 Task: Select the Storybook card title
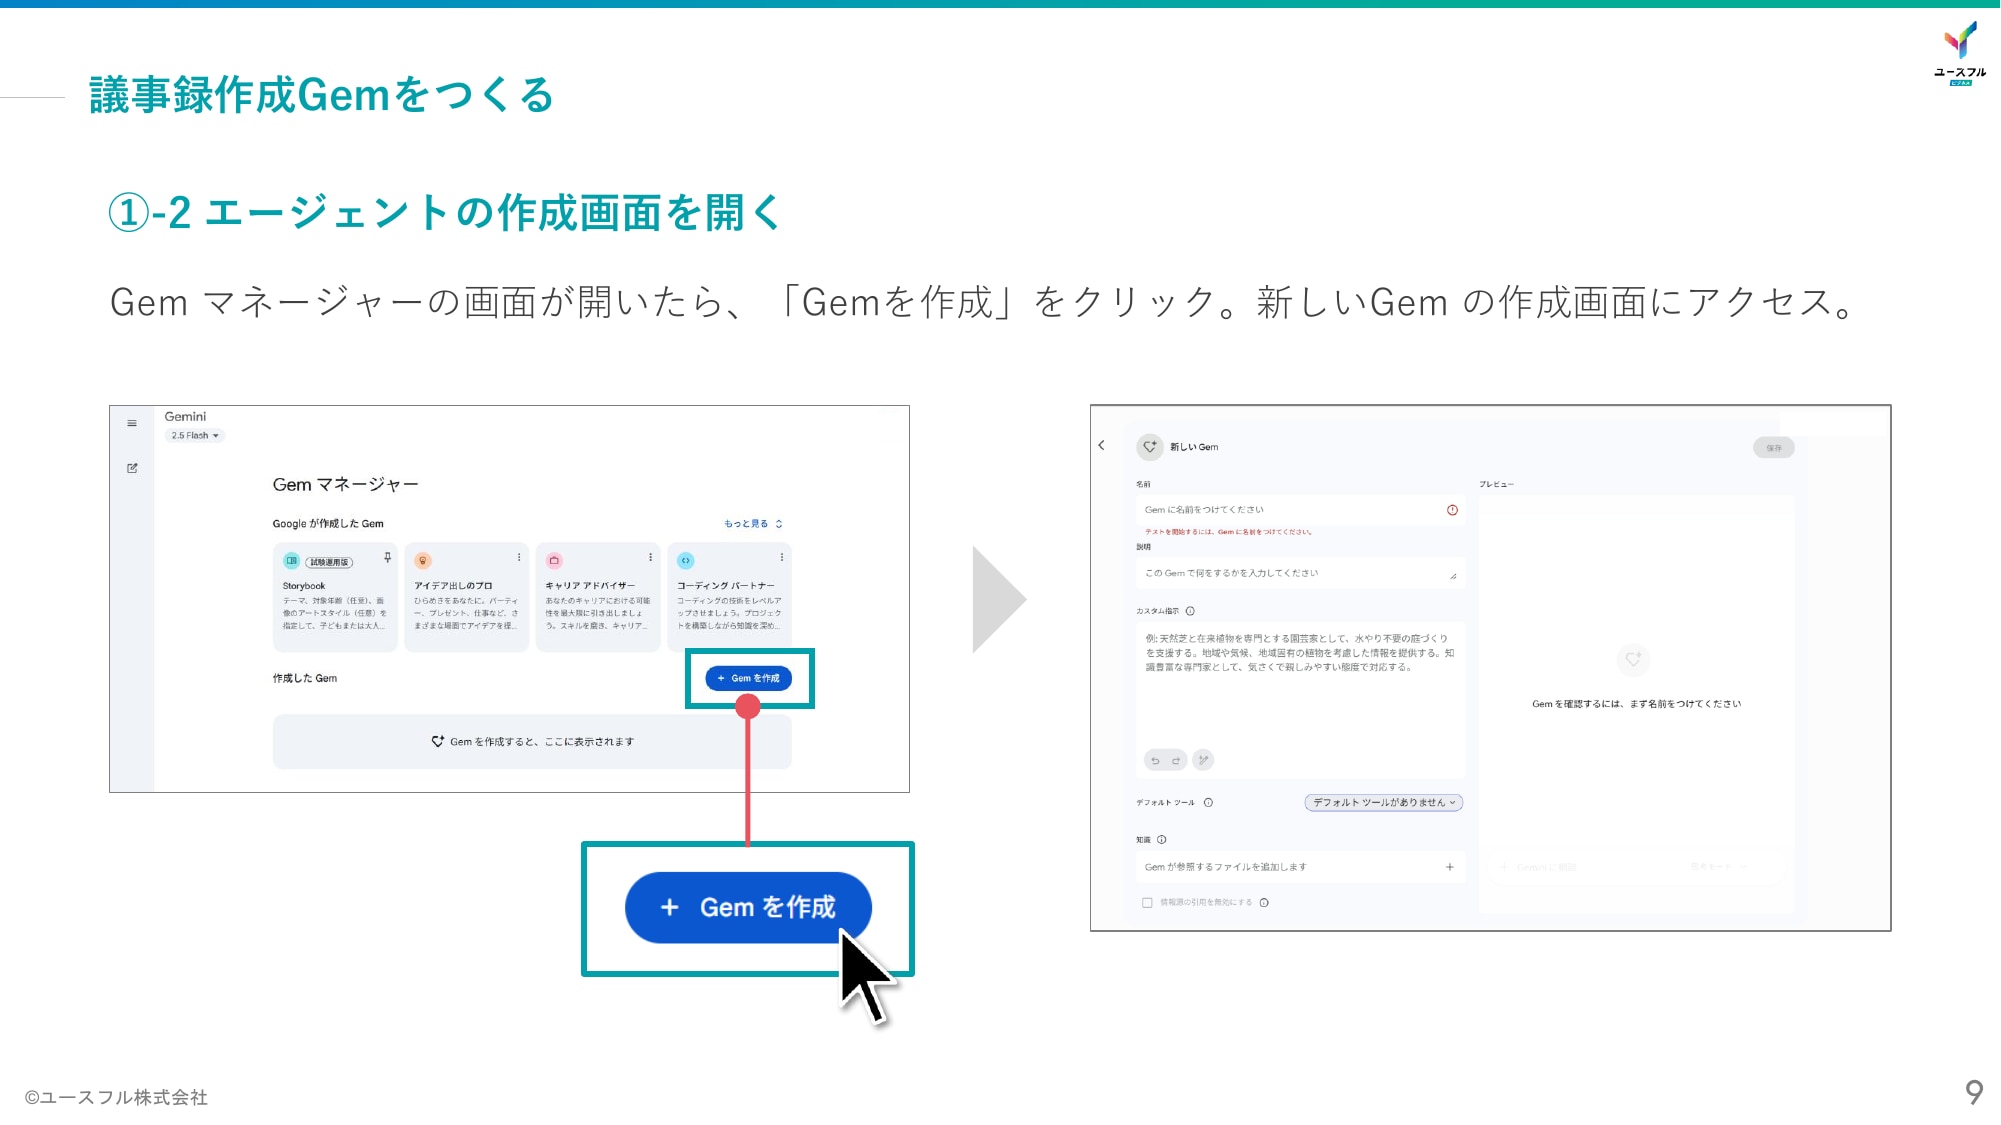tap(304, 586)
